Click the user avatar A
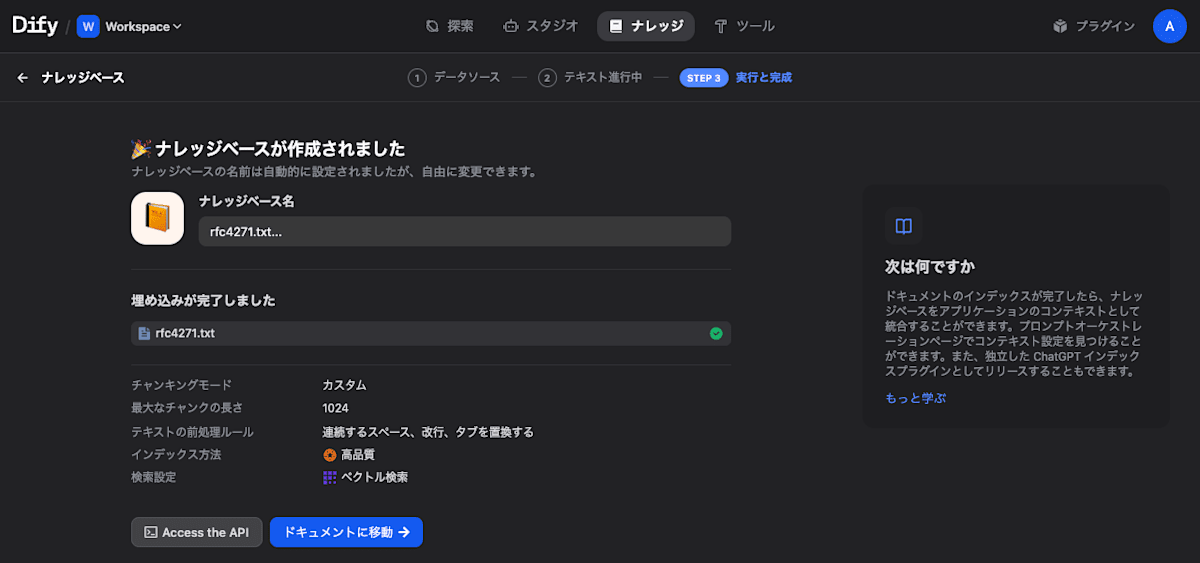The image size is (1200, 563). click(x=1170, y=26)
